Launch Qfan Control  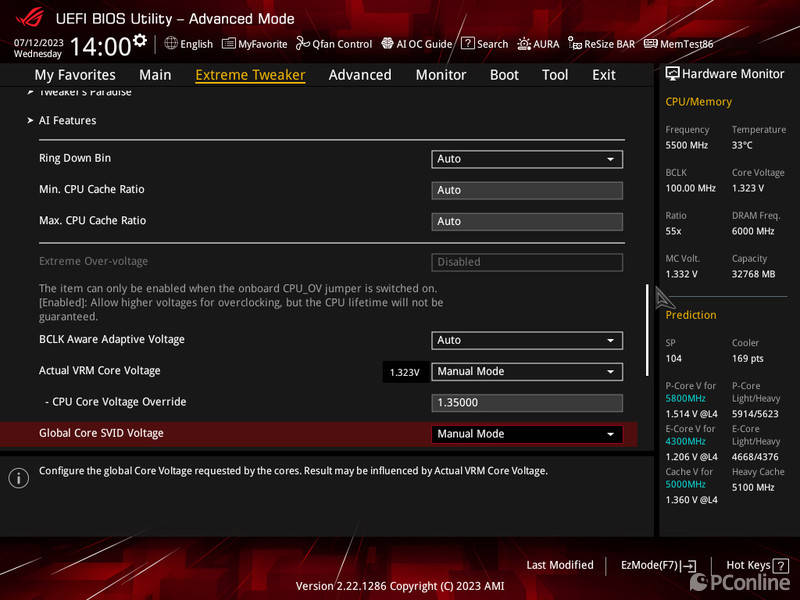coord(334,44)
